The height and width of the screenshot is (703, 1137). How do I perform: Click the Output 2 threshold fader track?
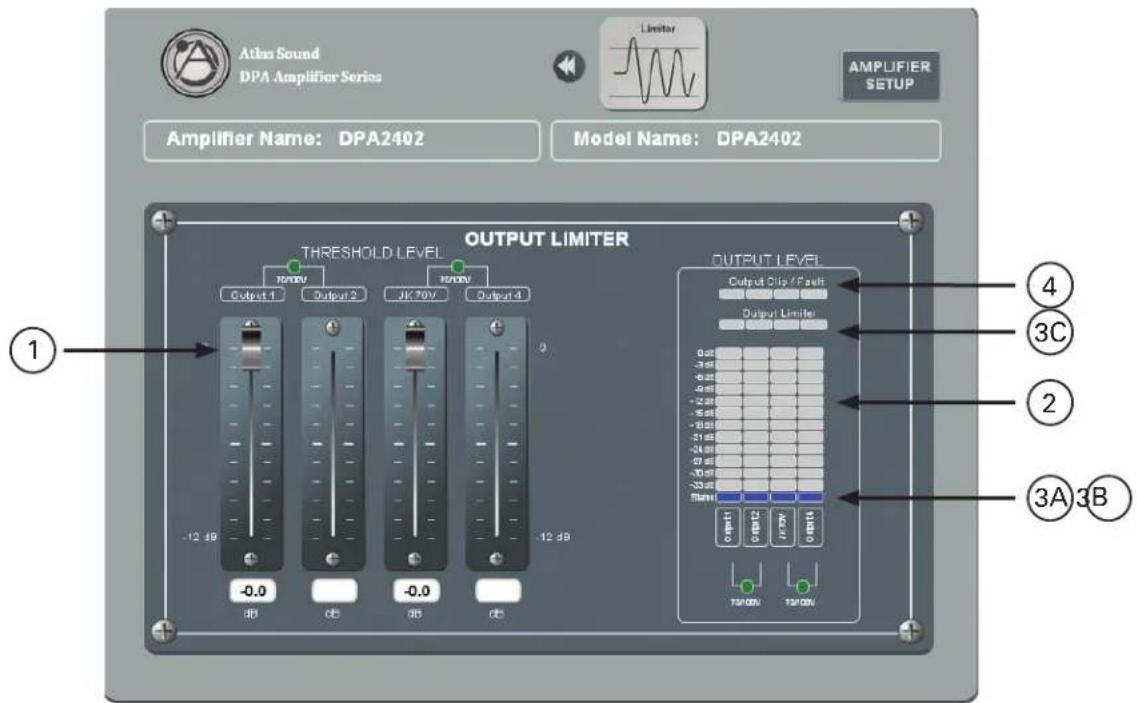(x=333, y=444)
